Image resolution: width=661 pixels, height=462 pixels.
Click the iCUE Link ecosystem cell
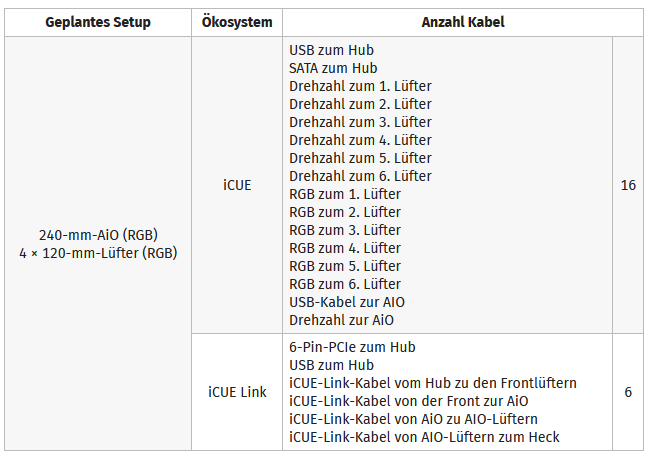click(x=237, y=392)
